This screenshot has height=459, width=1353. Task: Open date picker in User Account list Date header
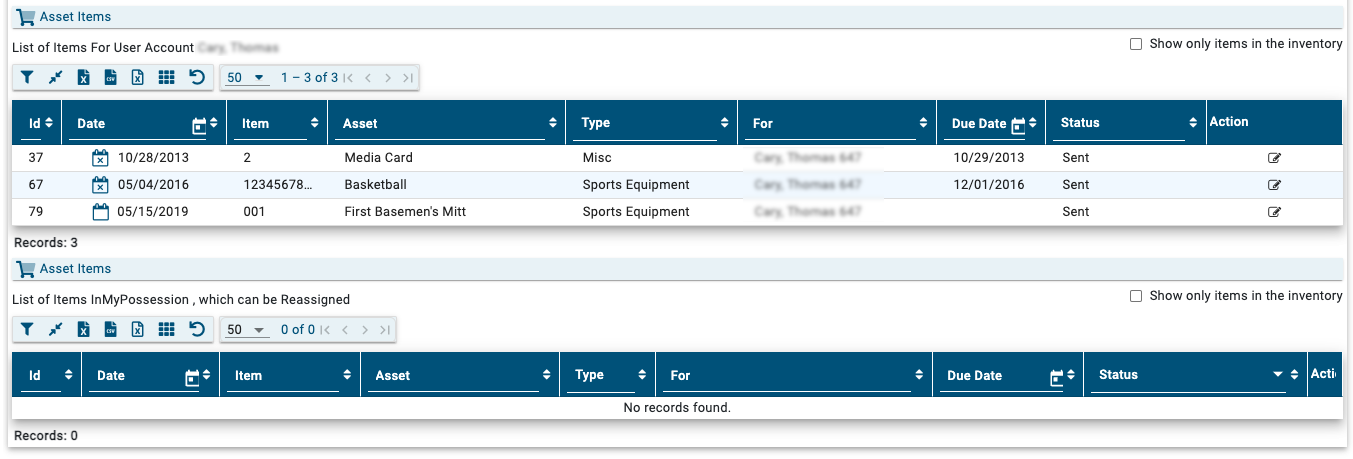point(199,125)
